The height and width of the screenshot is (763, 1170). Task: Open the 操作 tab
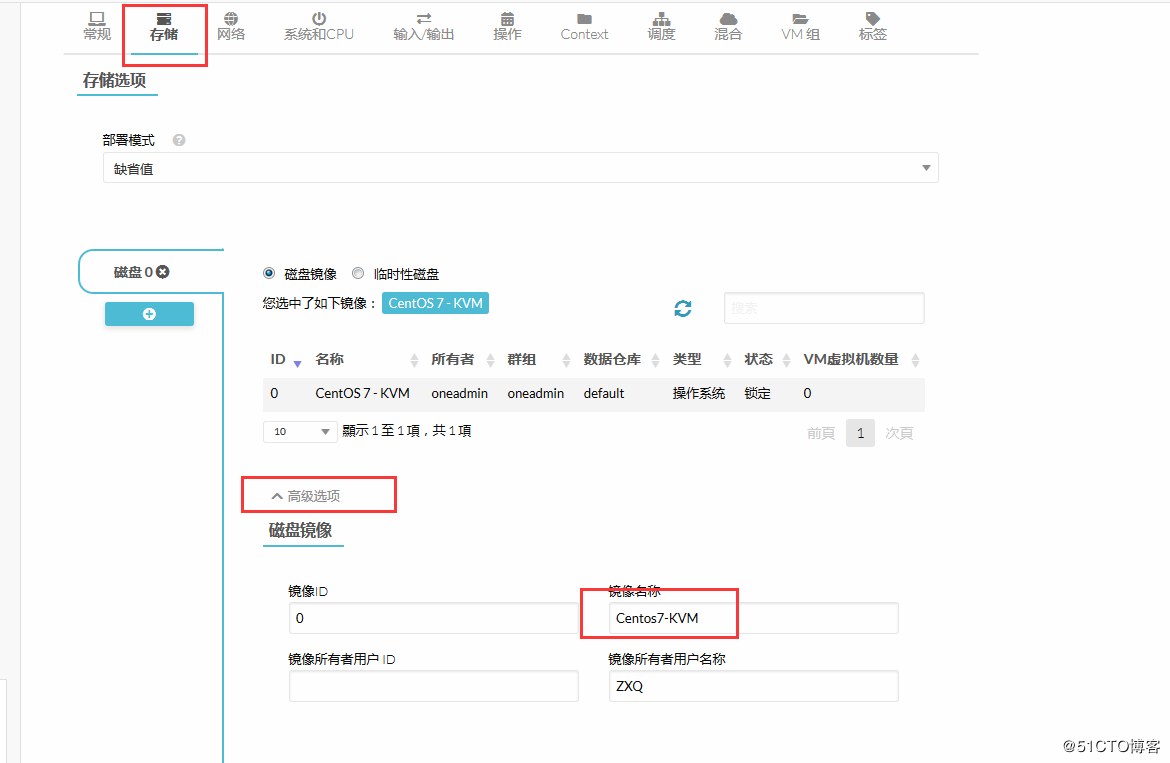point(507,27)
